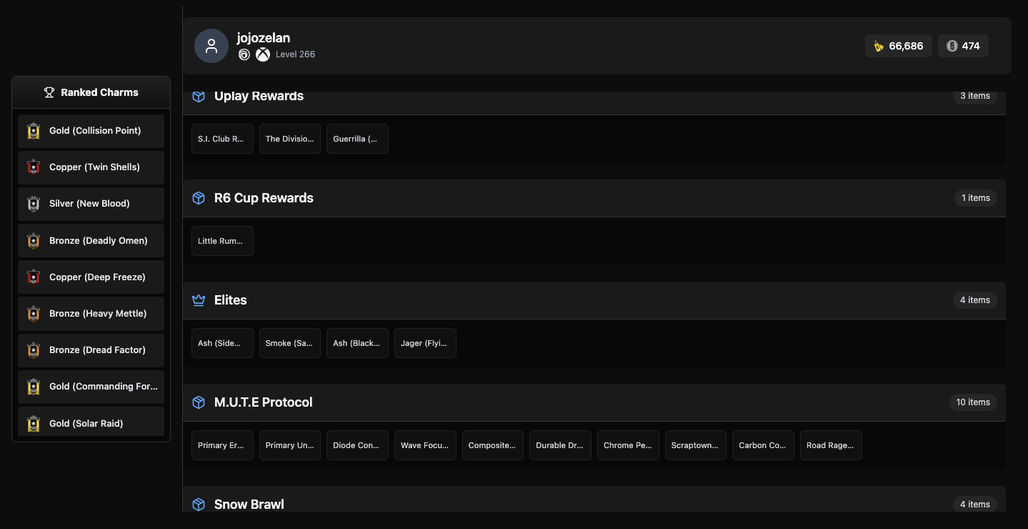Click the Bronze (Dread Factor) row label
Viewport: 1028px width, 529px height.
[97, 350]
